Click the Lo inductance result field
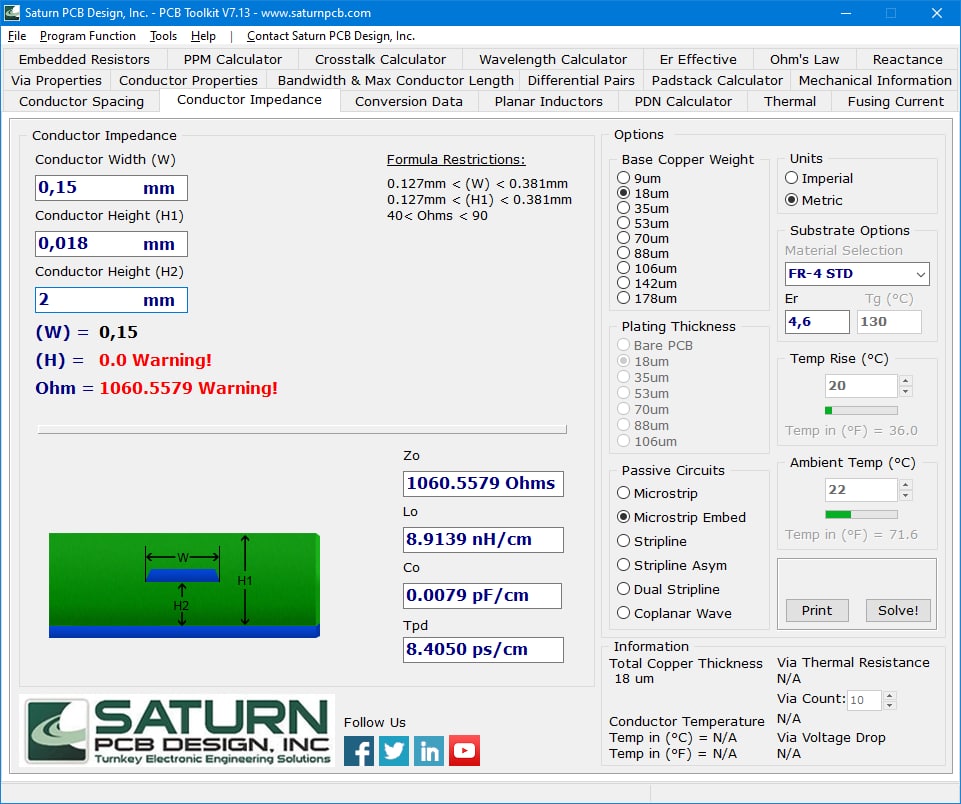Viewport: 961px width, 804px height. [x=483, y=540]
